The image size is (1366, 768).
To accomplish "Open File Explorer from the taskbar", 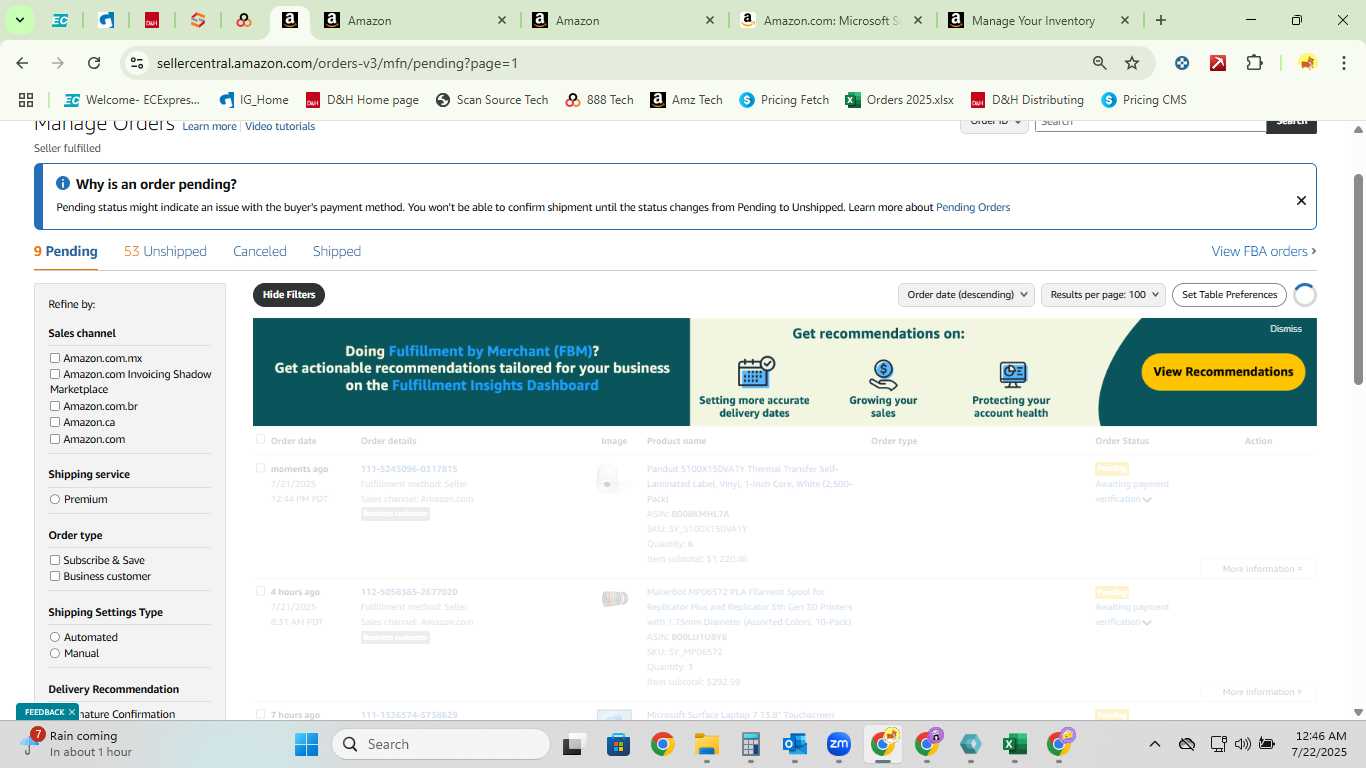I will pyautogui.click(x=706, y=744).
